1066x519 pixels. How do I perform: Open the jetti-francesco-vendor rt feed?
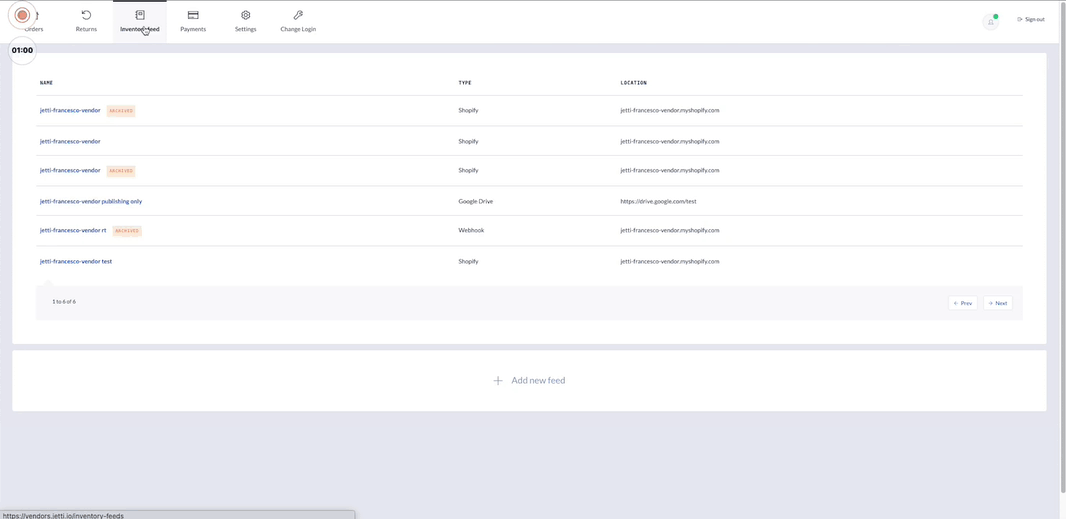tap(73, 231)
